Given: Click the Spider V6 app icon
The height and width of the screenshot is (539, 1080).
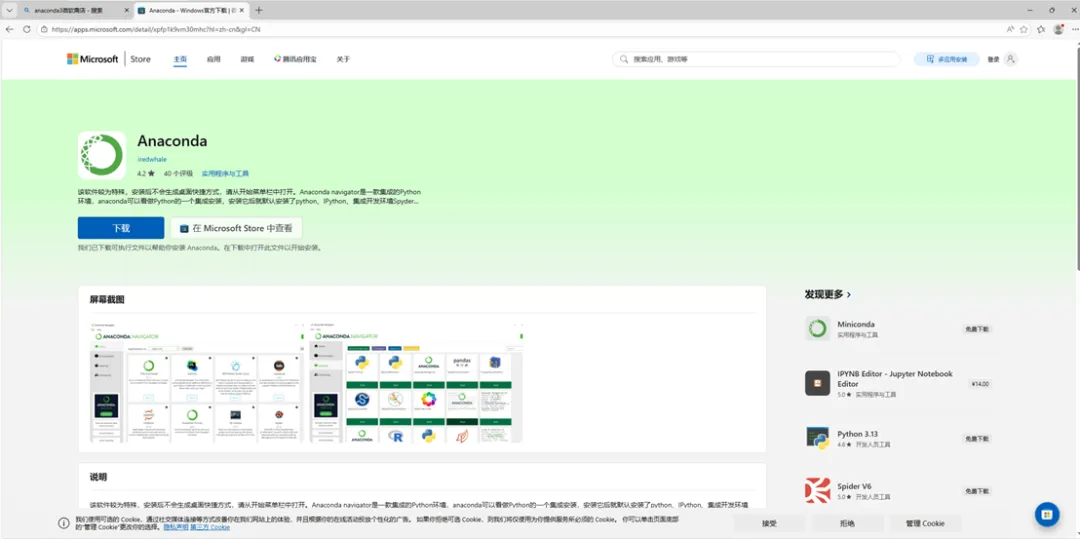Looking at the screenshot, I should [x=818, y=490].
